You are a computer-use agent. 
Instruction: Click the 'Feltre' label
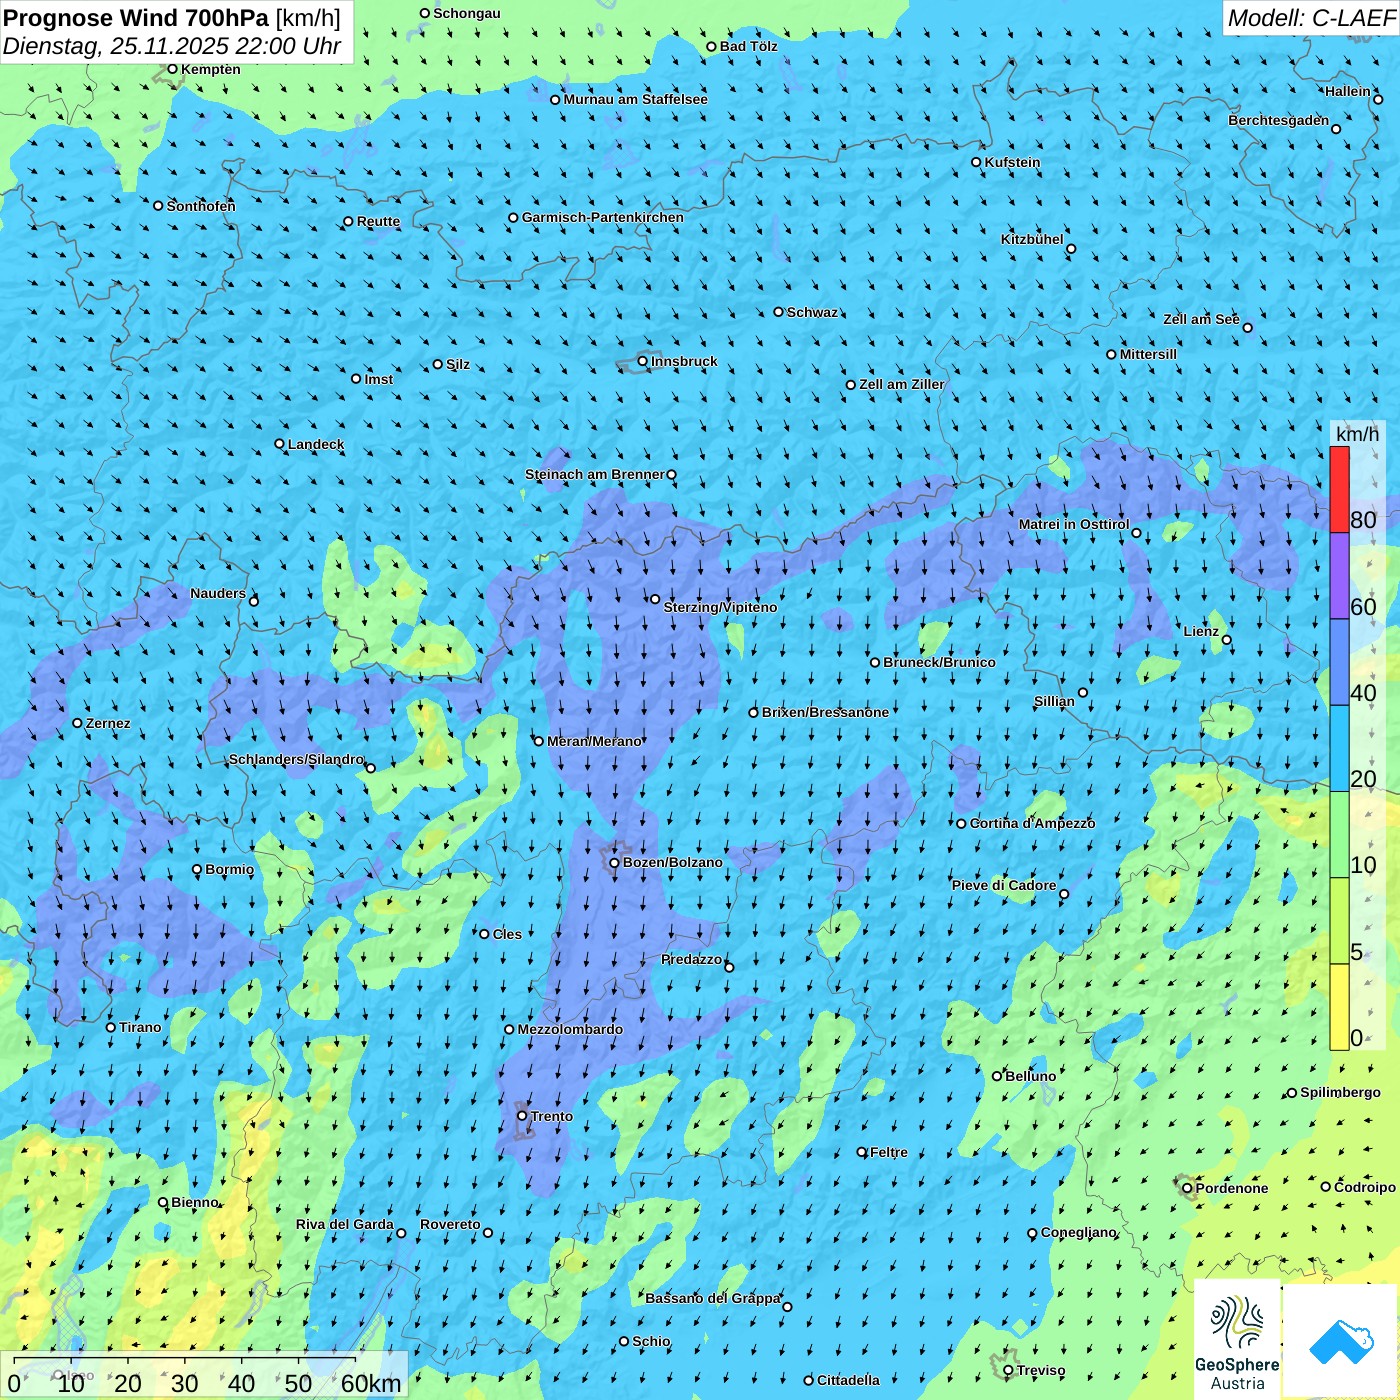coord(889,1152)
